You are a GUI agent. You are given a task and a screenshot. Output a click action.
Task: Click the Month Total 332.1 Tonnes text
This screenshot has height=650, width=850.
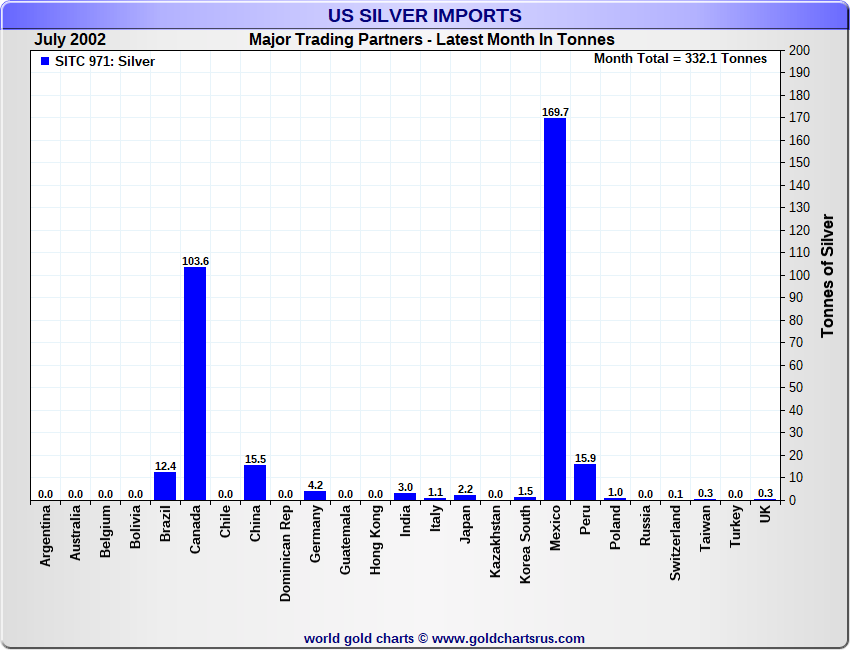[x=680, y=59]
